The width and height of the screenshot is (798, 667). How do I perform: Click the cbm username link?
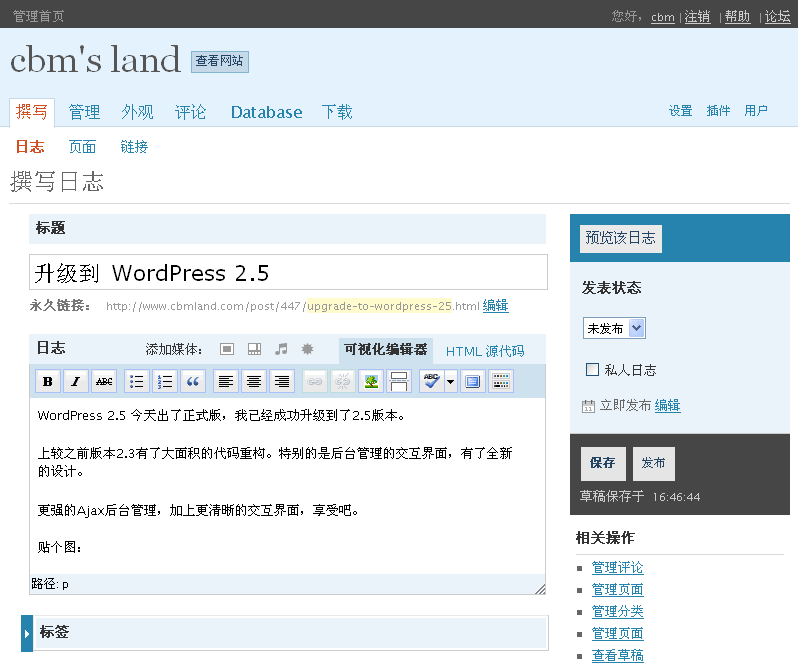point(663,17)
